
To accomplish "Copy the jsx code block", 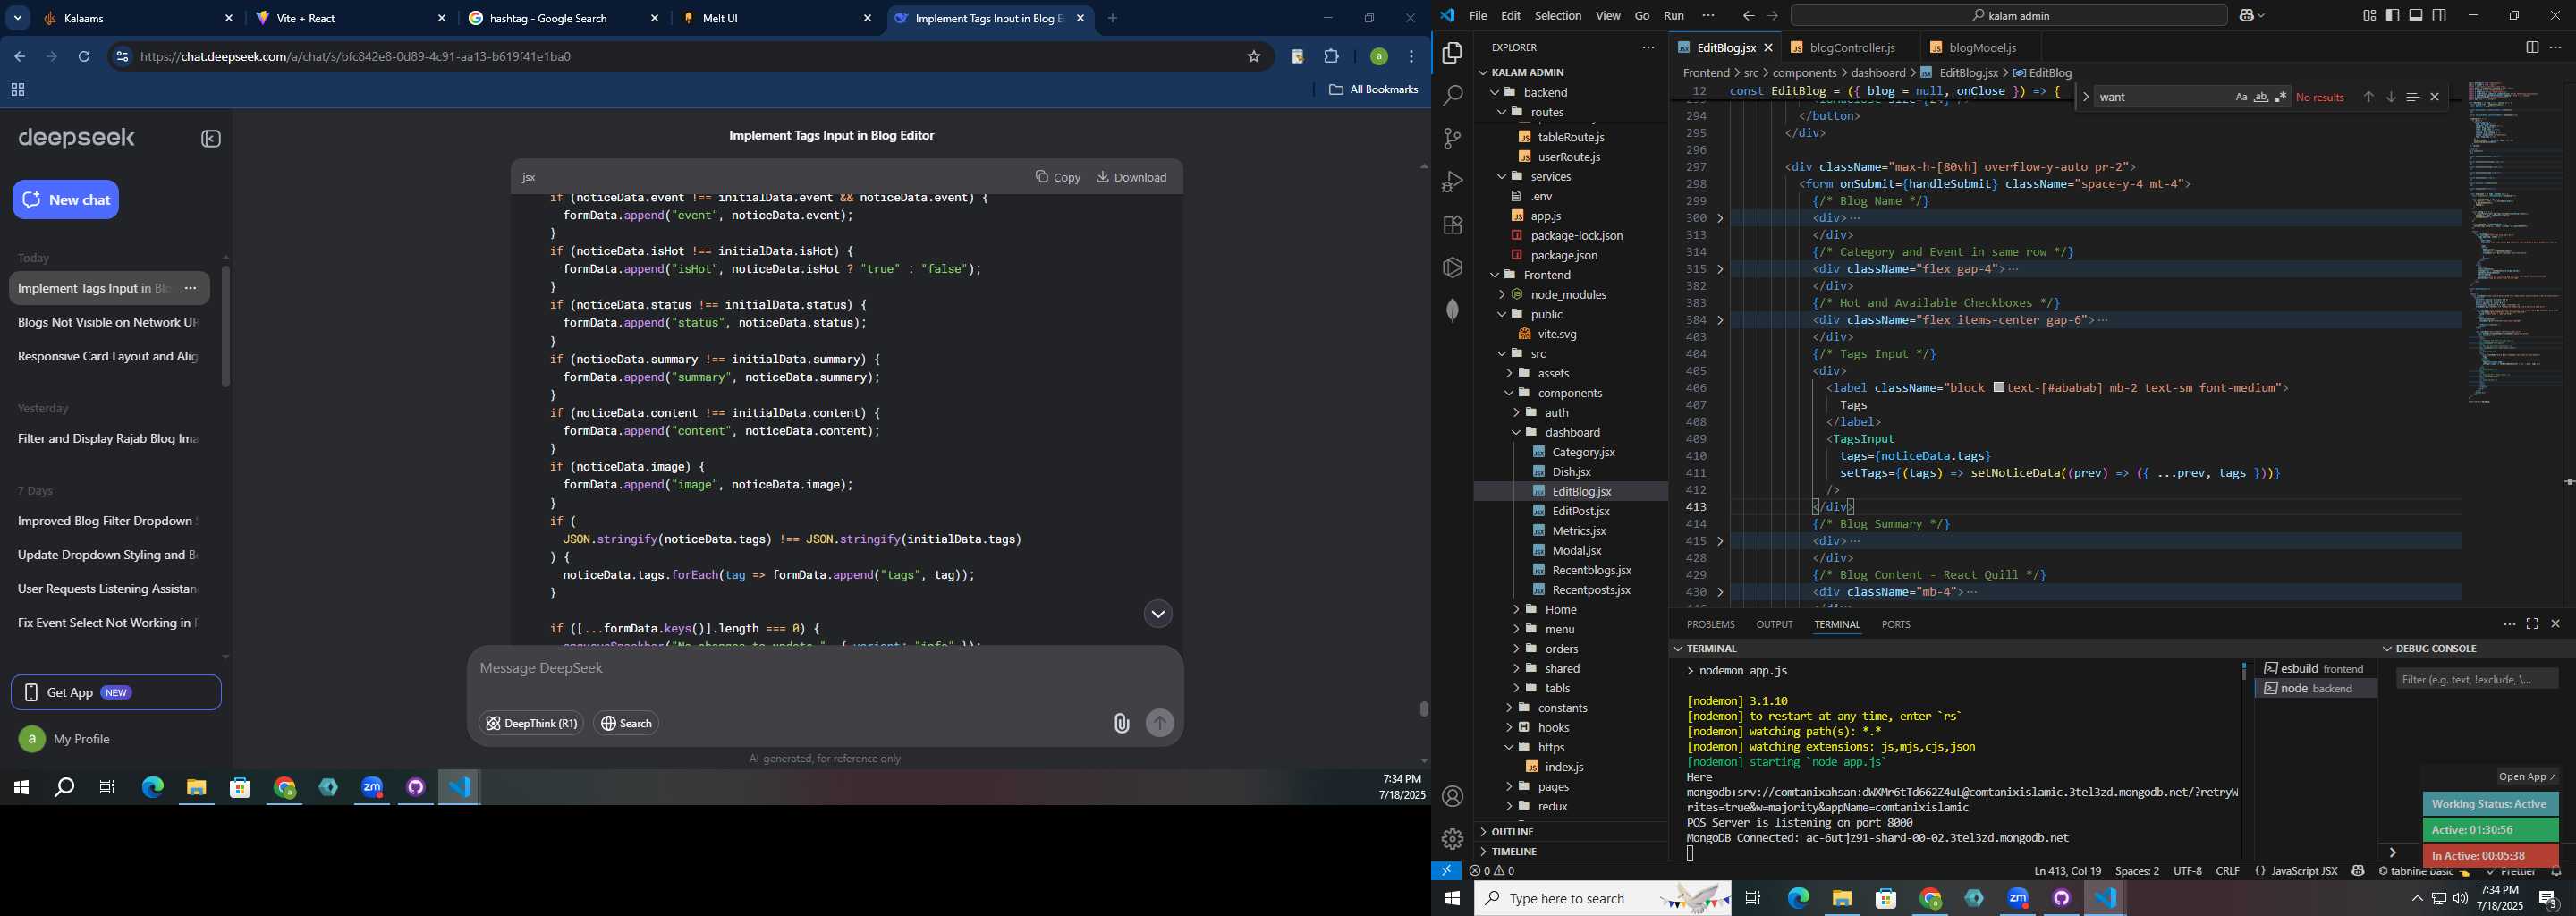I will click(x=1058, y=177).
